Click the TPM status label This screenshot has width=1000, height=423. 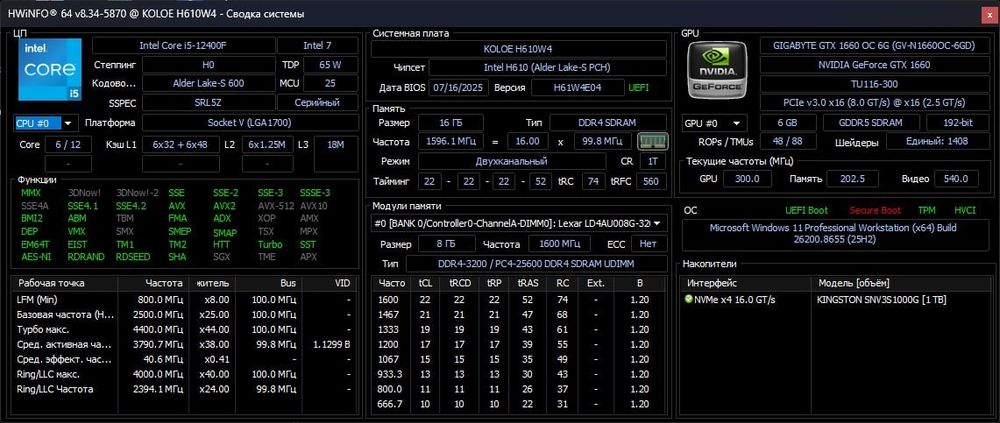[926, 210]
